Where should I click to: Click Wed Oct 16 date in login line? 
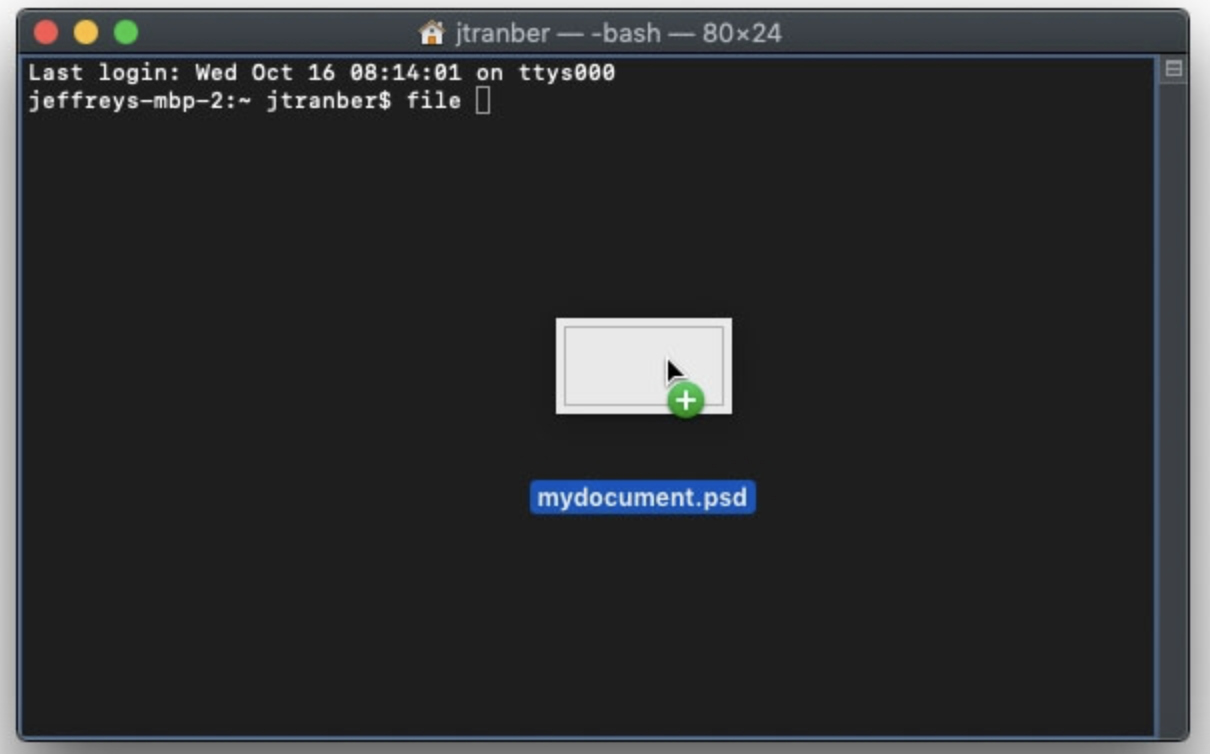pyautogui.click(x=265, y=73)
